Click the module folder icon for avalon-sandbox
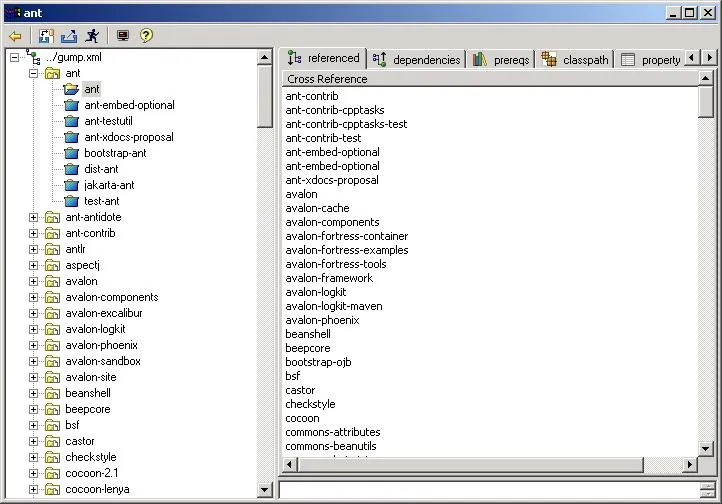This screenshot has height=504, width=722. 52,361
